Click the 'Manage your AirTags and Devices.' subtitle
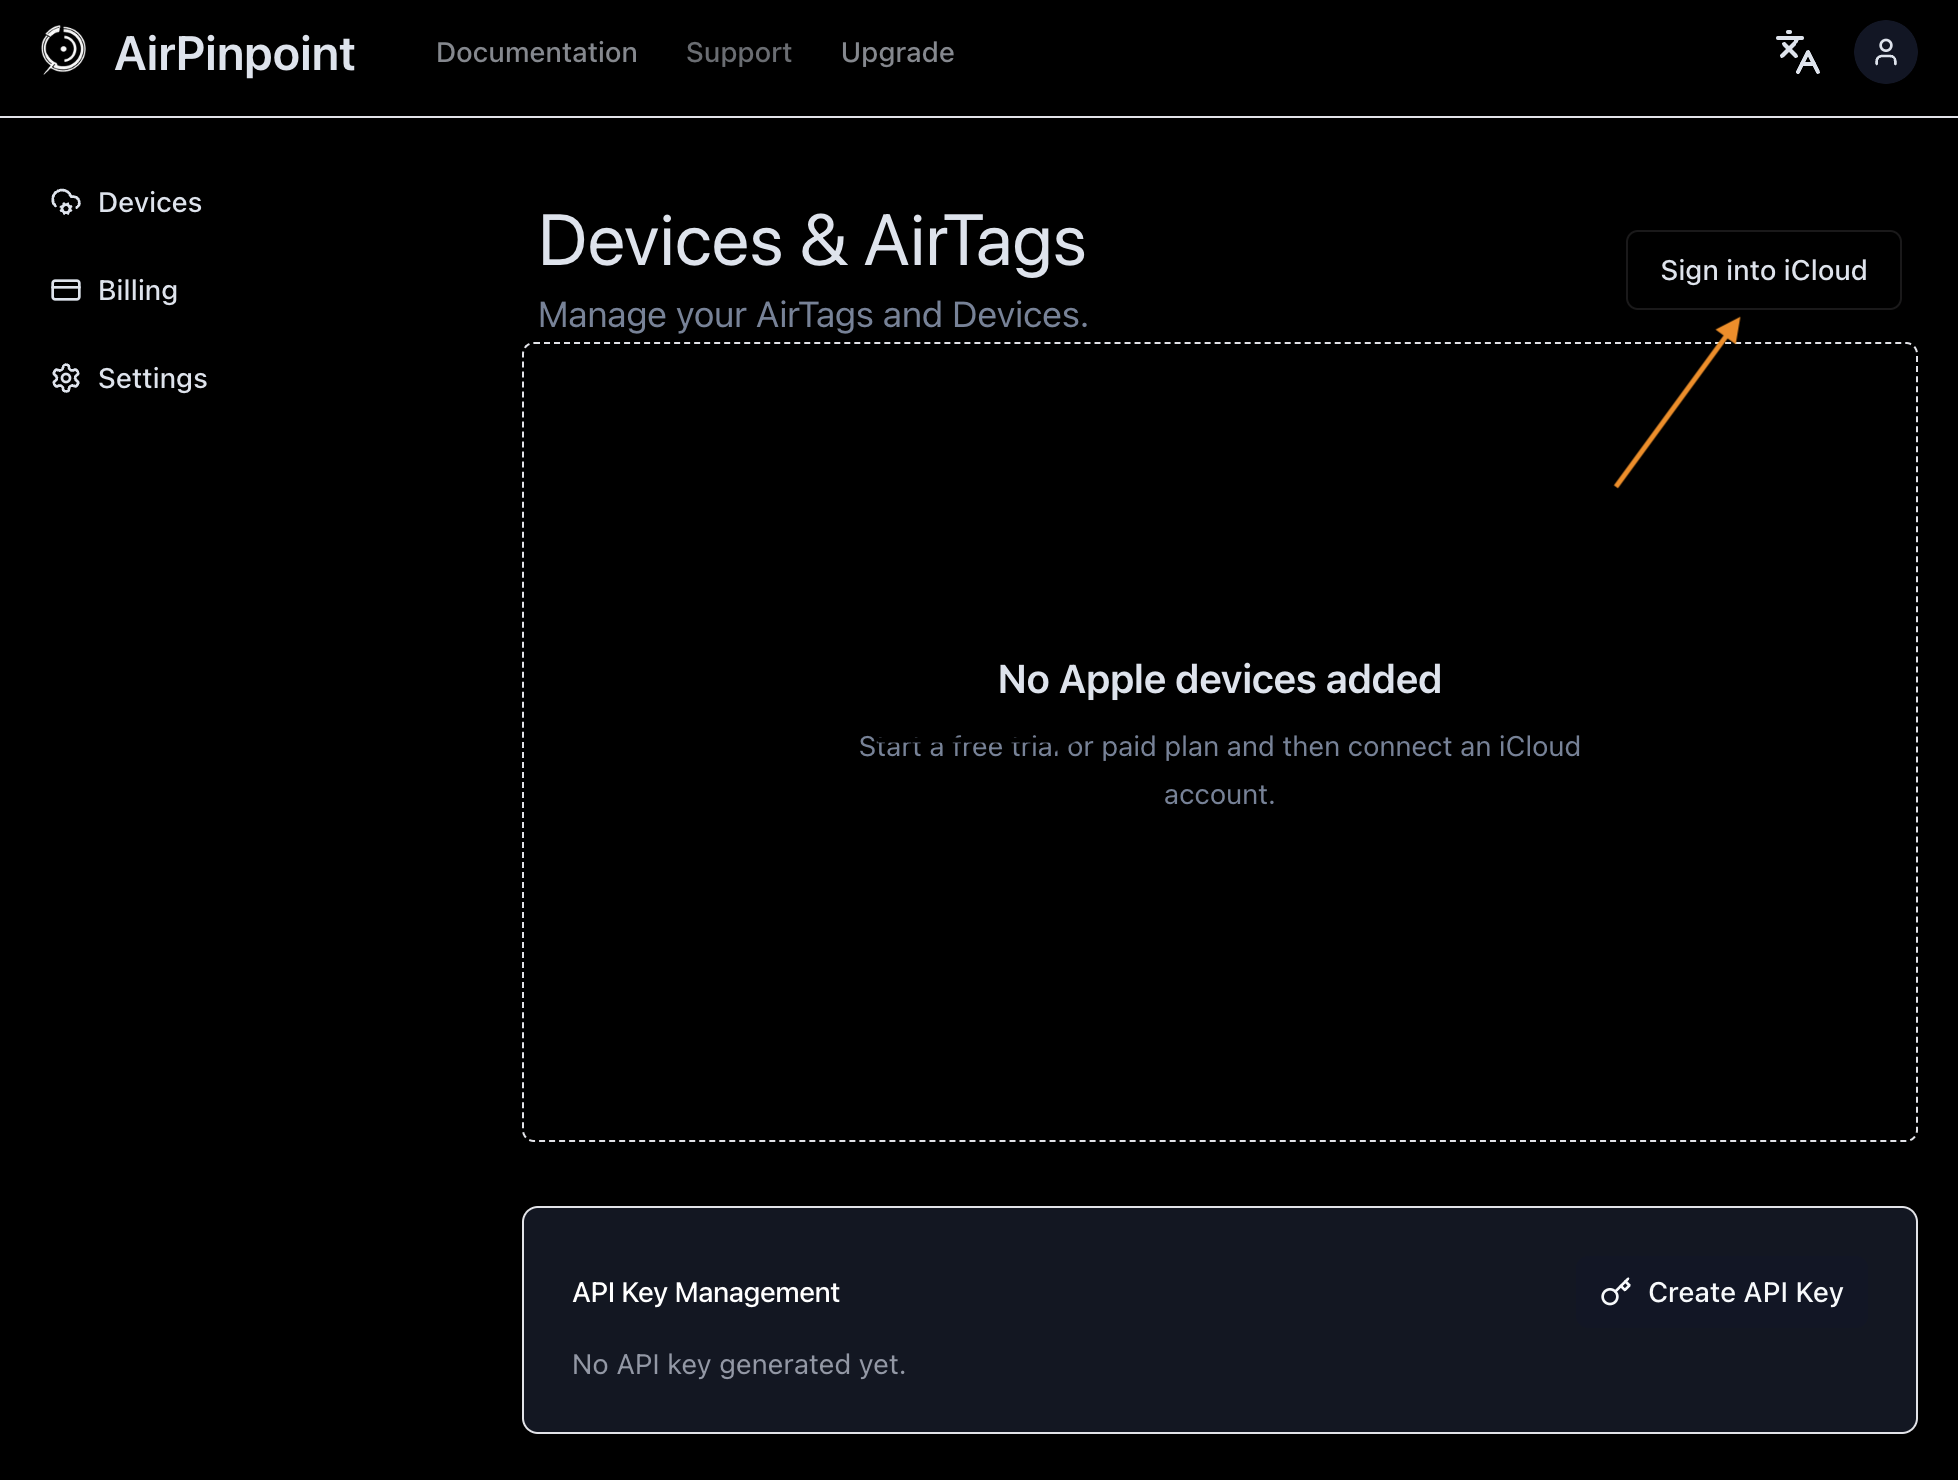 click(812, 314)
